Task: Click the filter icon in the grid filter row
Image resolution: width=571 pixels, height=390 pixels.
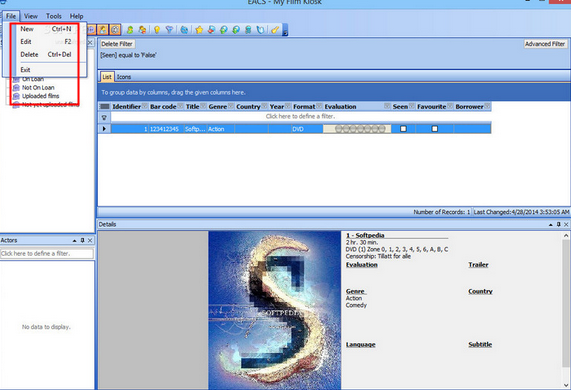Action: point(104,117)
